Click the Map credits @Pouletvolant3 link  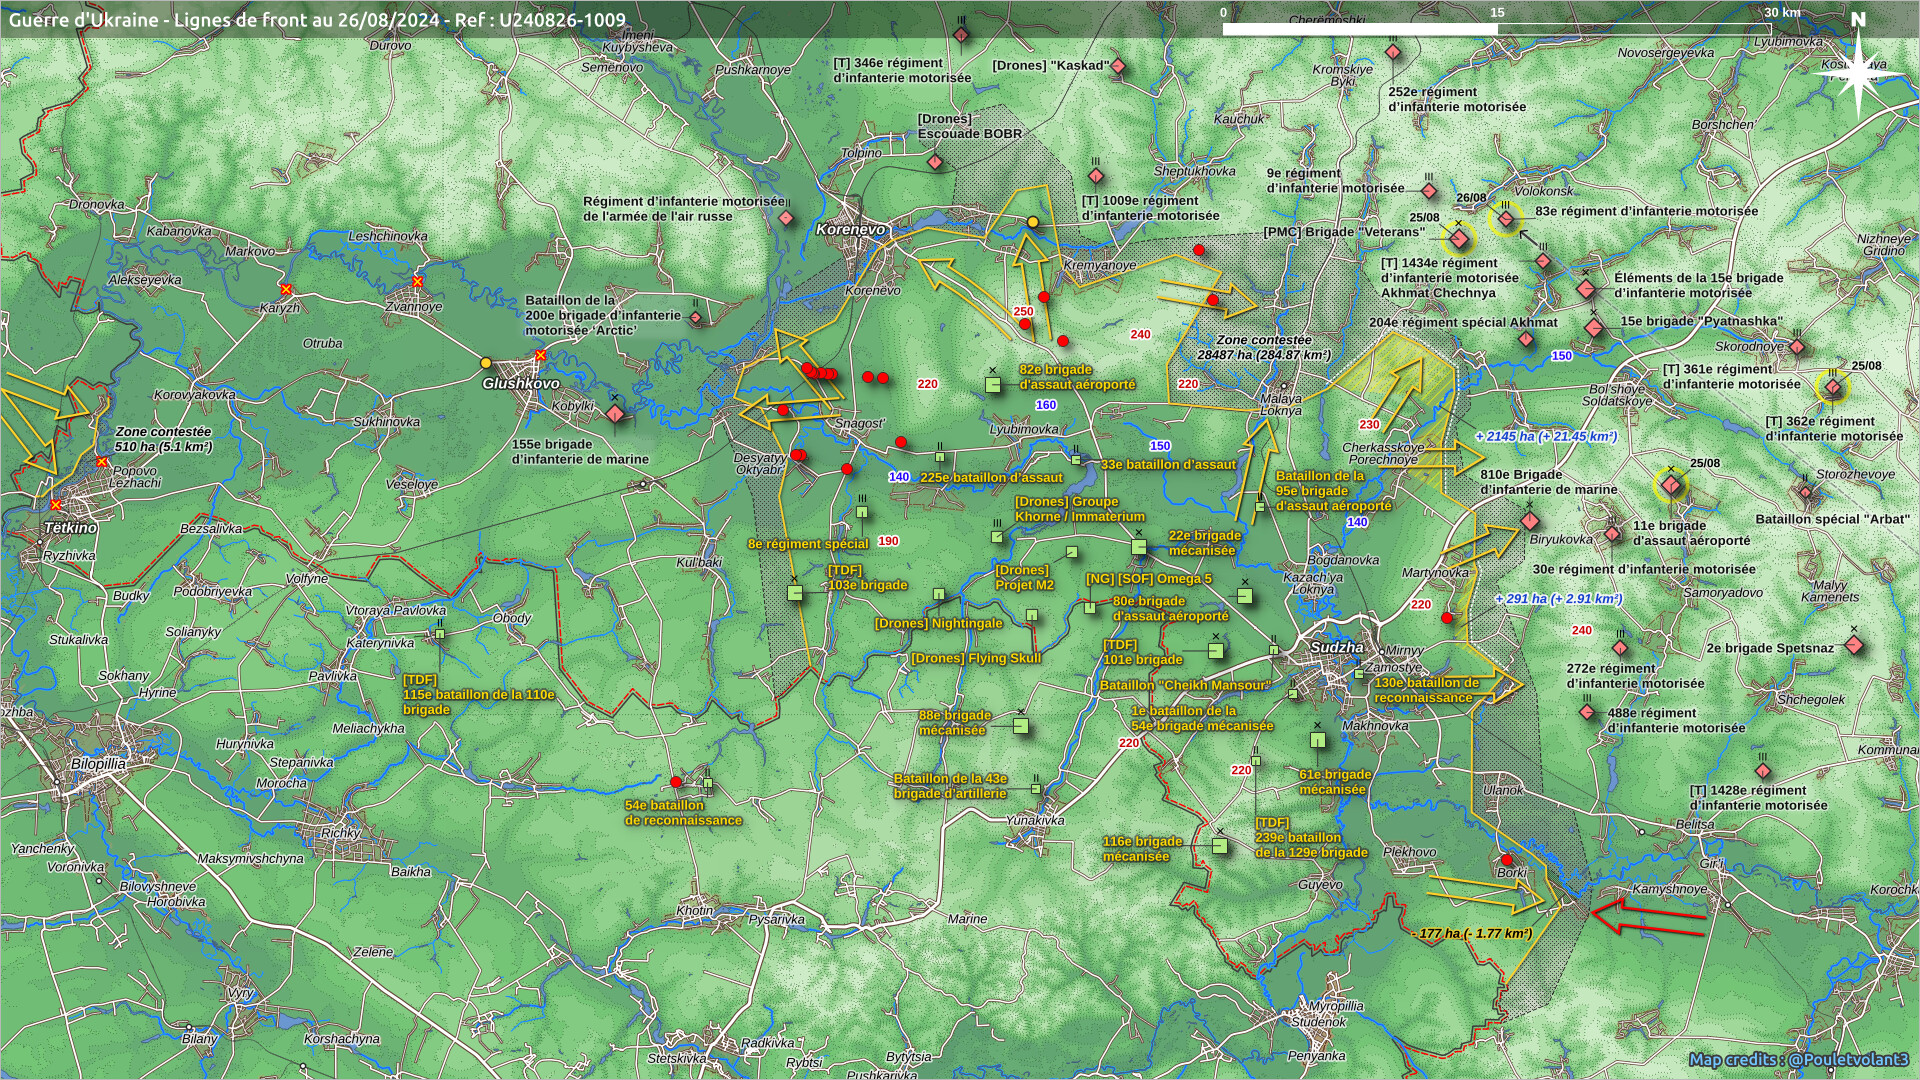pos(1798,1060)
